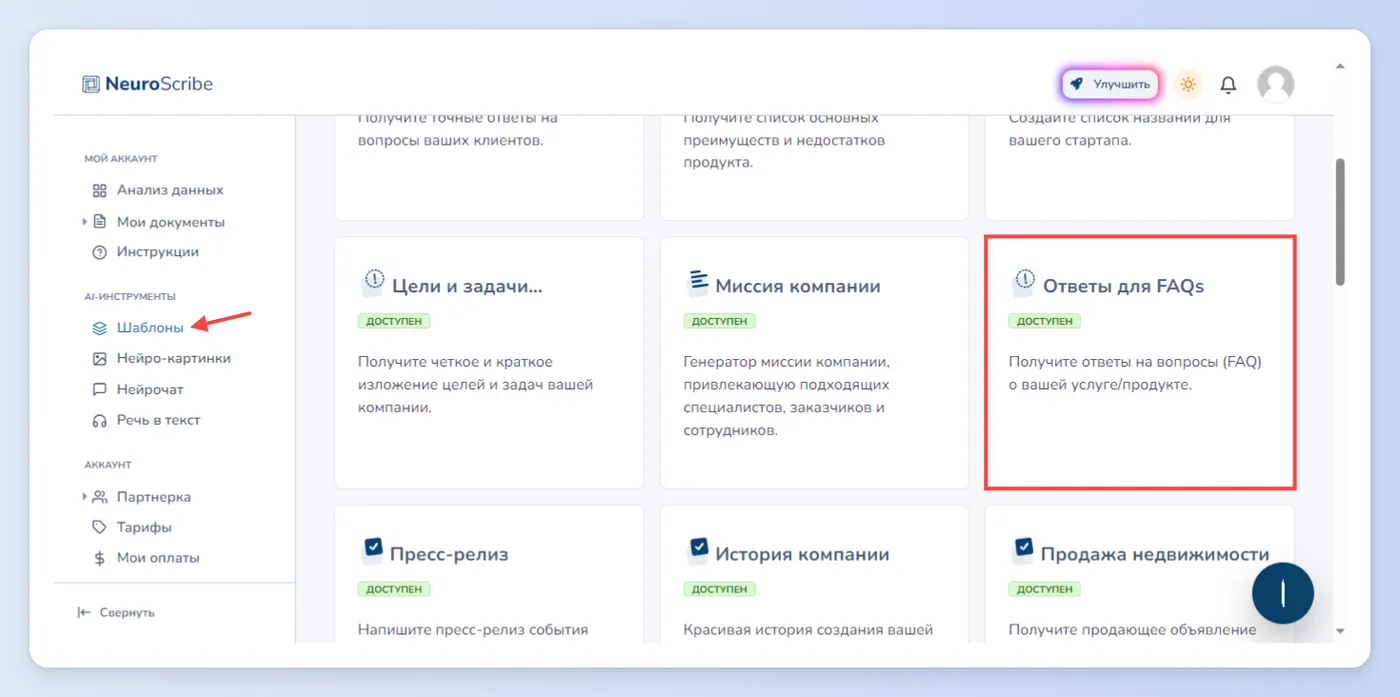Expand the Мои документы tree arrow
Image resolution: width=1400 pixels, height=697 pixels.
85,222
